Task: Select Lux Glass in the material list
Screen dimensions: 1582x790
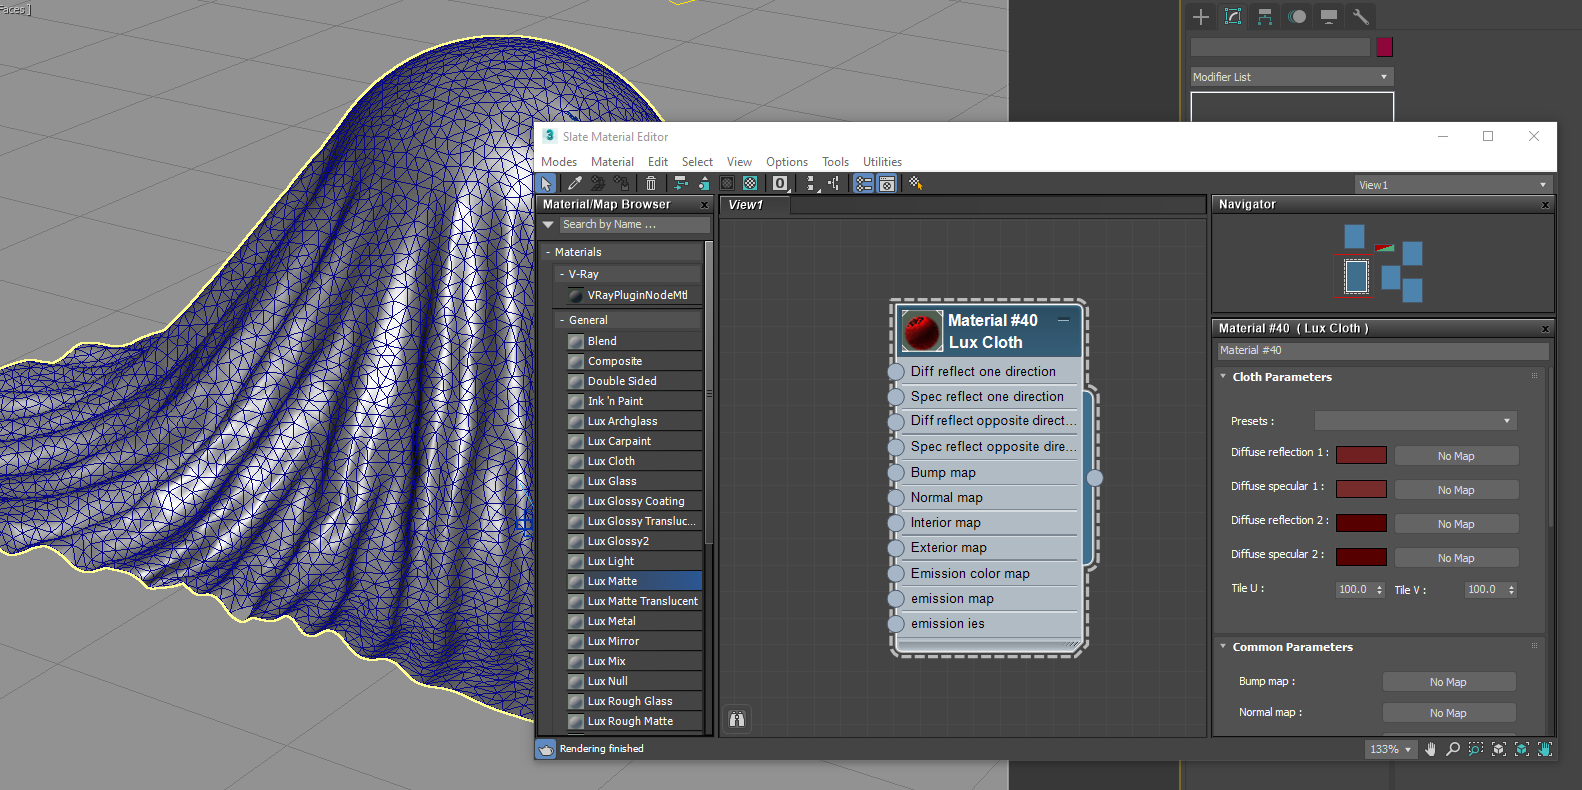Action: [x=612, y=481]
